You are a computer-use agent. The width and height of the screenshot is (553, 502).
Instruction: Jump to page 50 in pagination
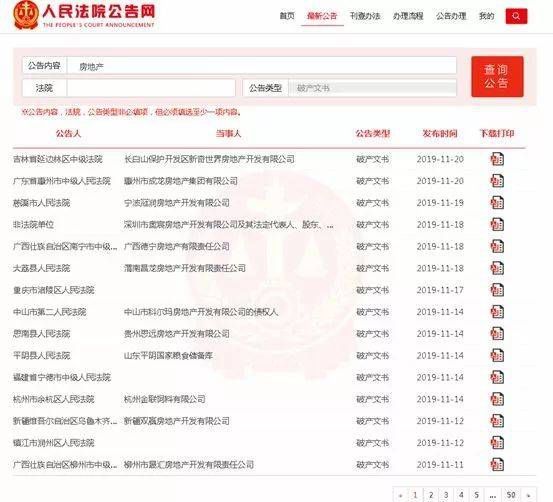511,495
